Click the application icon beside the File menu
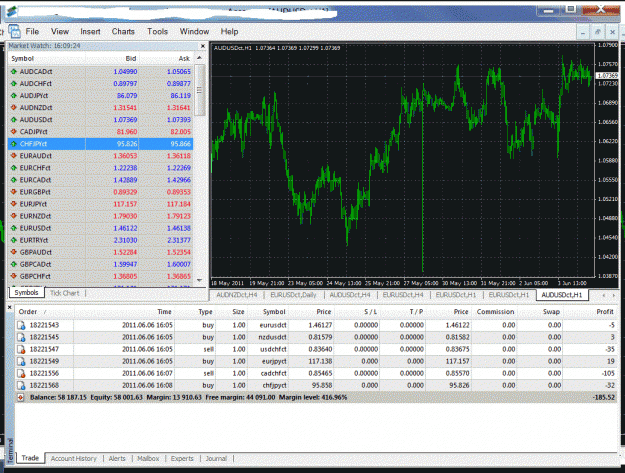The image size is (625, 473). [14, 31]
